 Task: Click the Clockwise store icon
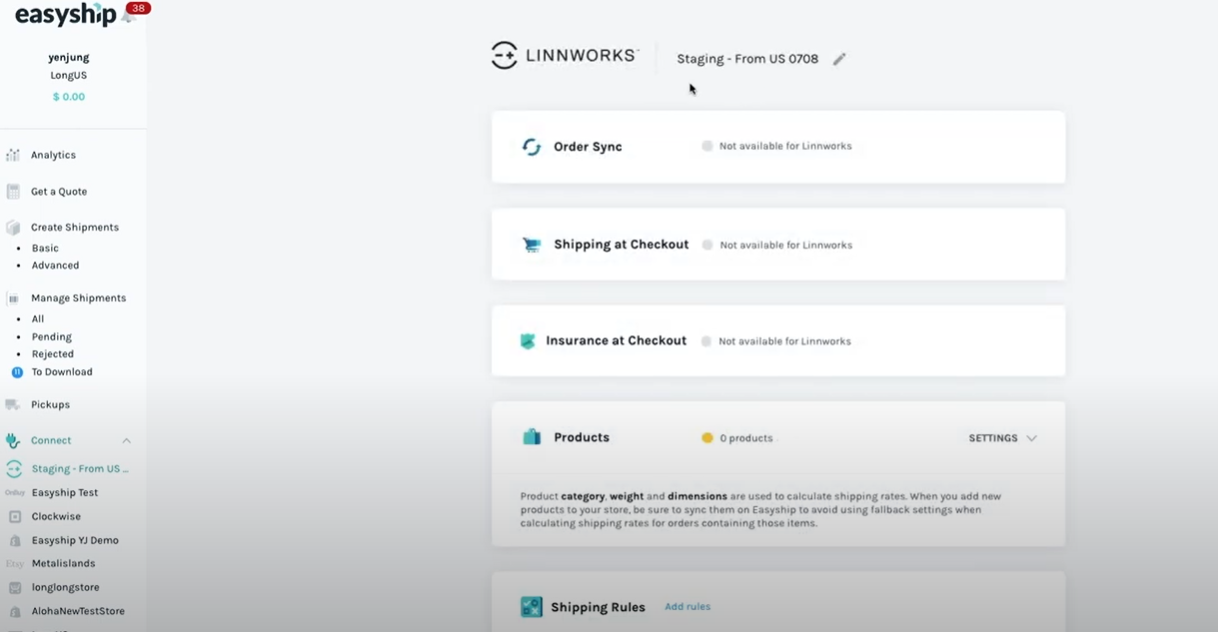(15, 517)
